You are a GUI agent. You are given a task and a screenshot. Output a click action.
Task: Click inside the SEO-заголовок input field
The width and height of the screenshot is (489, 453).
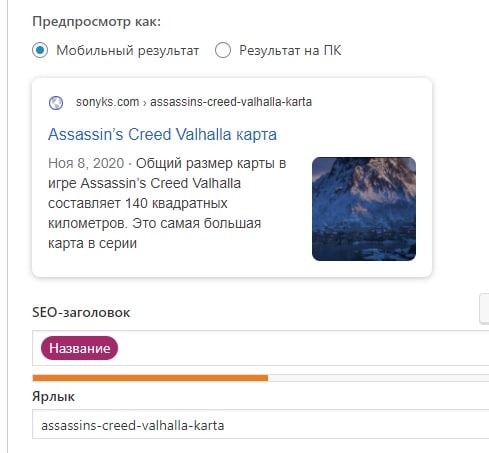[300, 348]
